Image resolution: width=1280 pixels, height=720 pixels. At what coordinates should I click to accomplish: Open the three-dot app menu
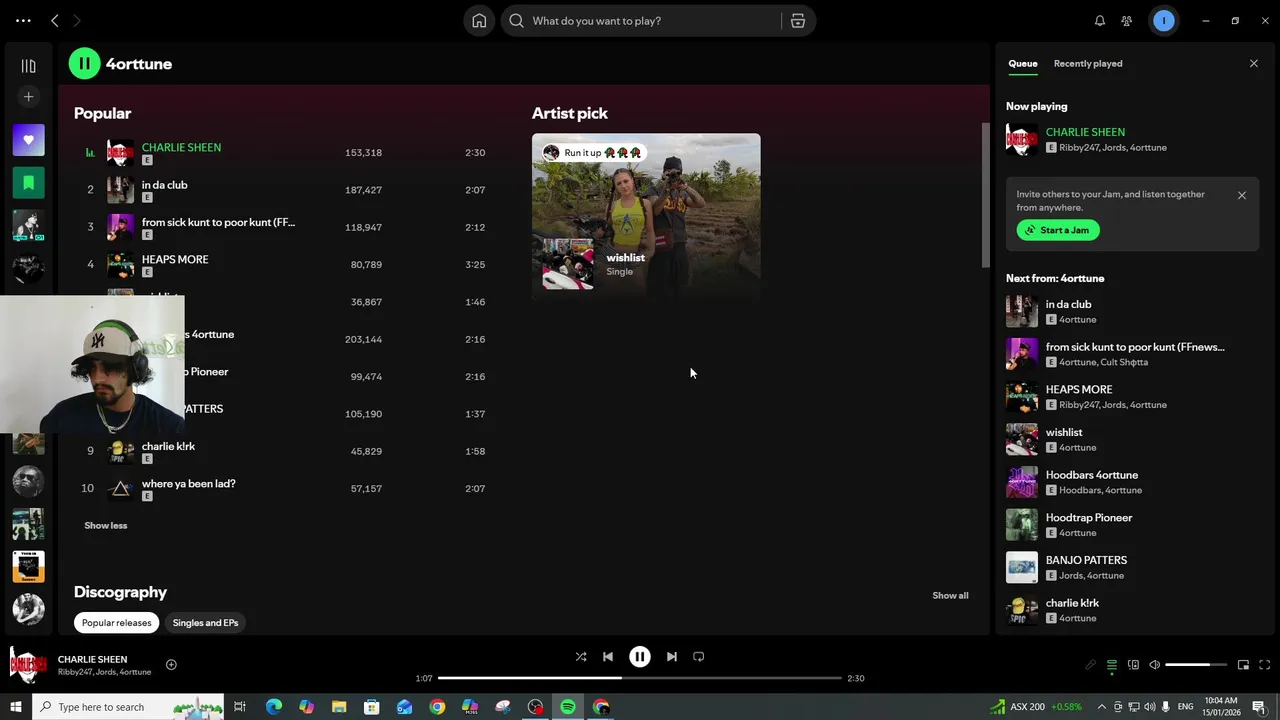(23, 21)
